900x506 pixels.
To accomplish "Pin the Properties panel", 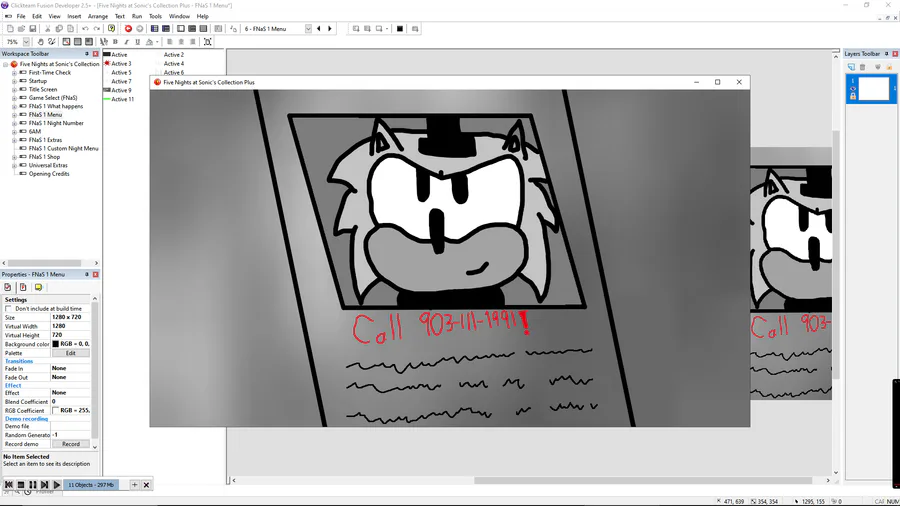I will click(87, 275).
